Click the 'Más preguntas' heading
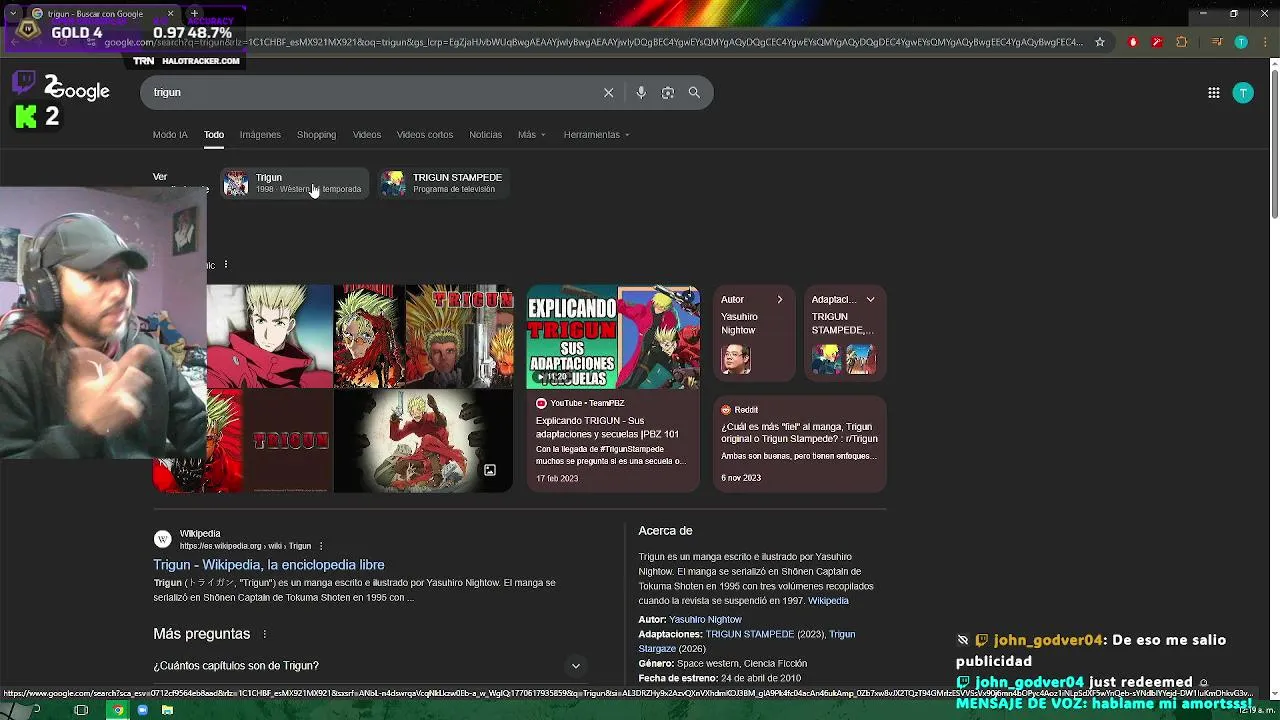Viewport: 1280px width, 720px height. point(202,634)
